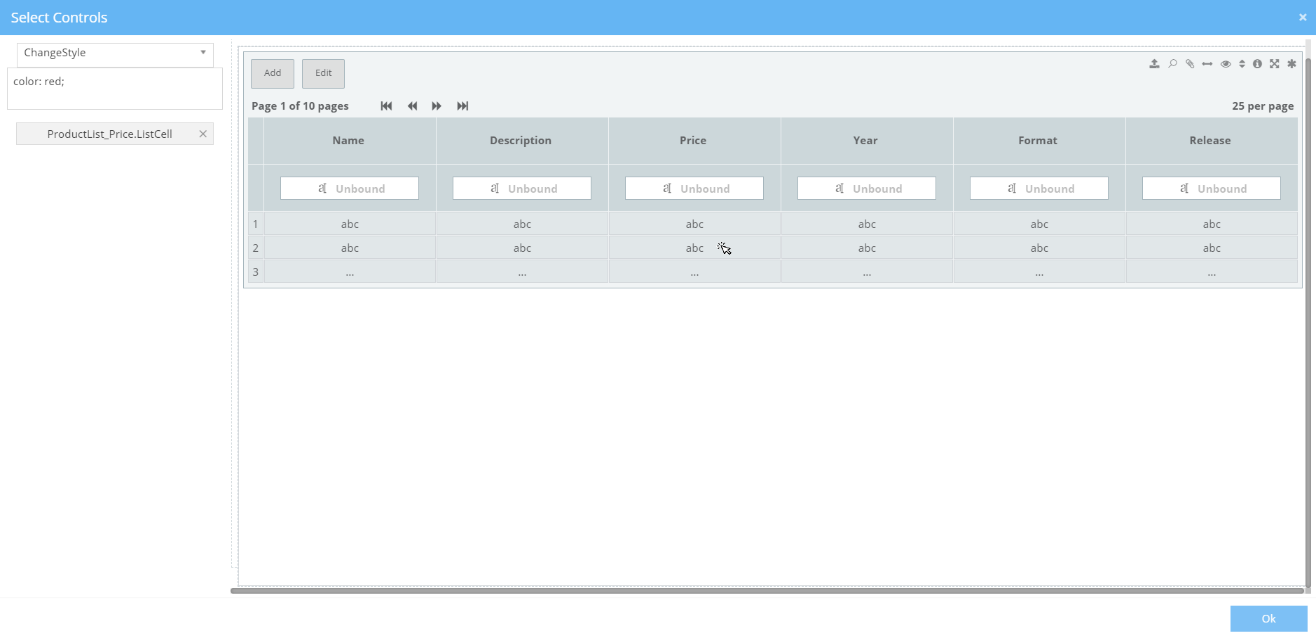Select the Price column header
Image resolution: width=1316 pixels, height=638 pixels.
pyautogui.click(x=693, y=141)
